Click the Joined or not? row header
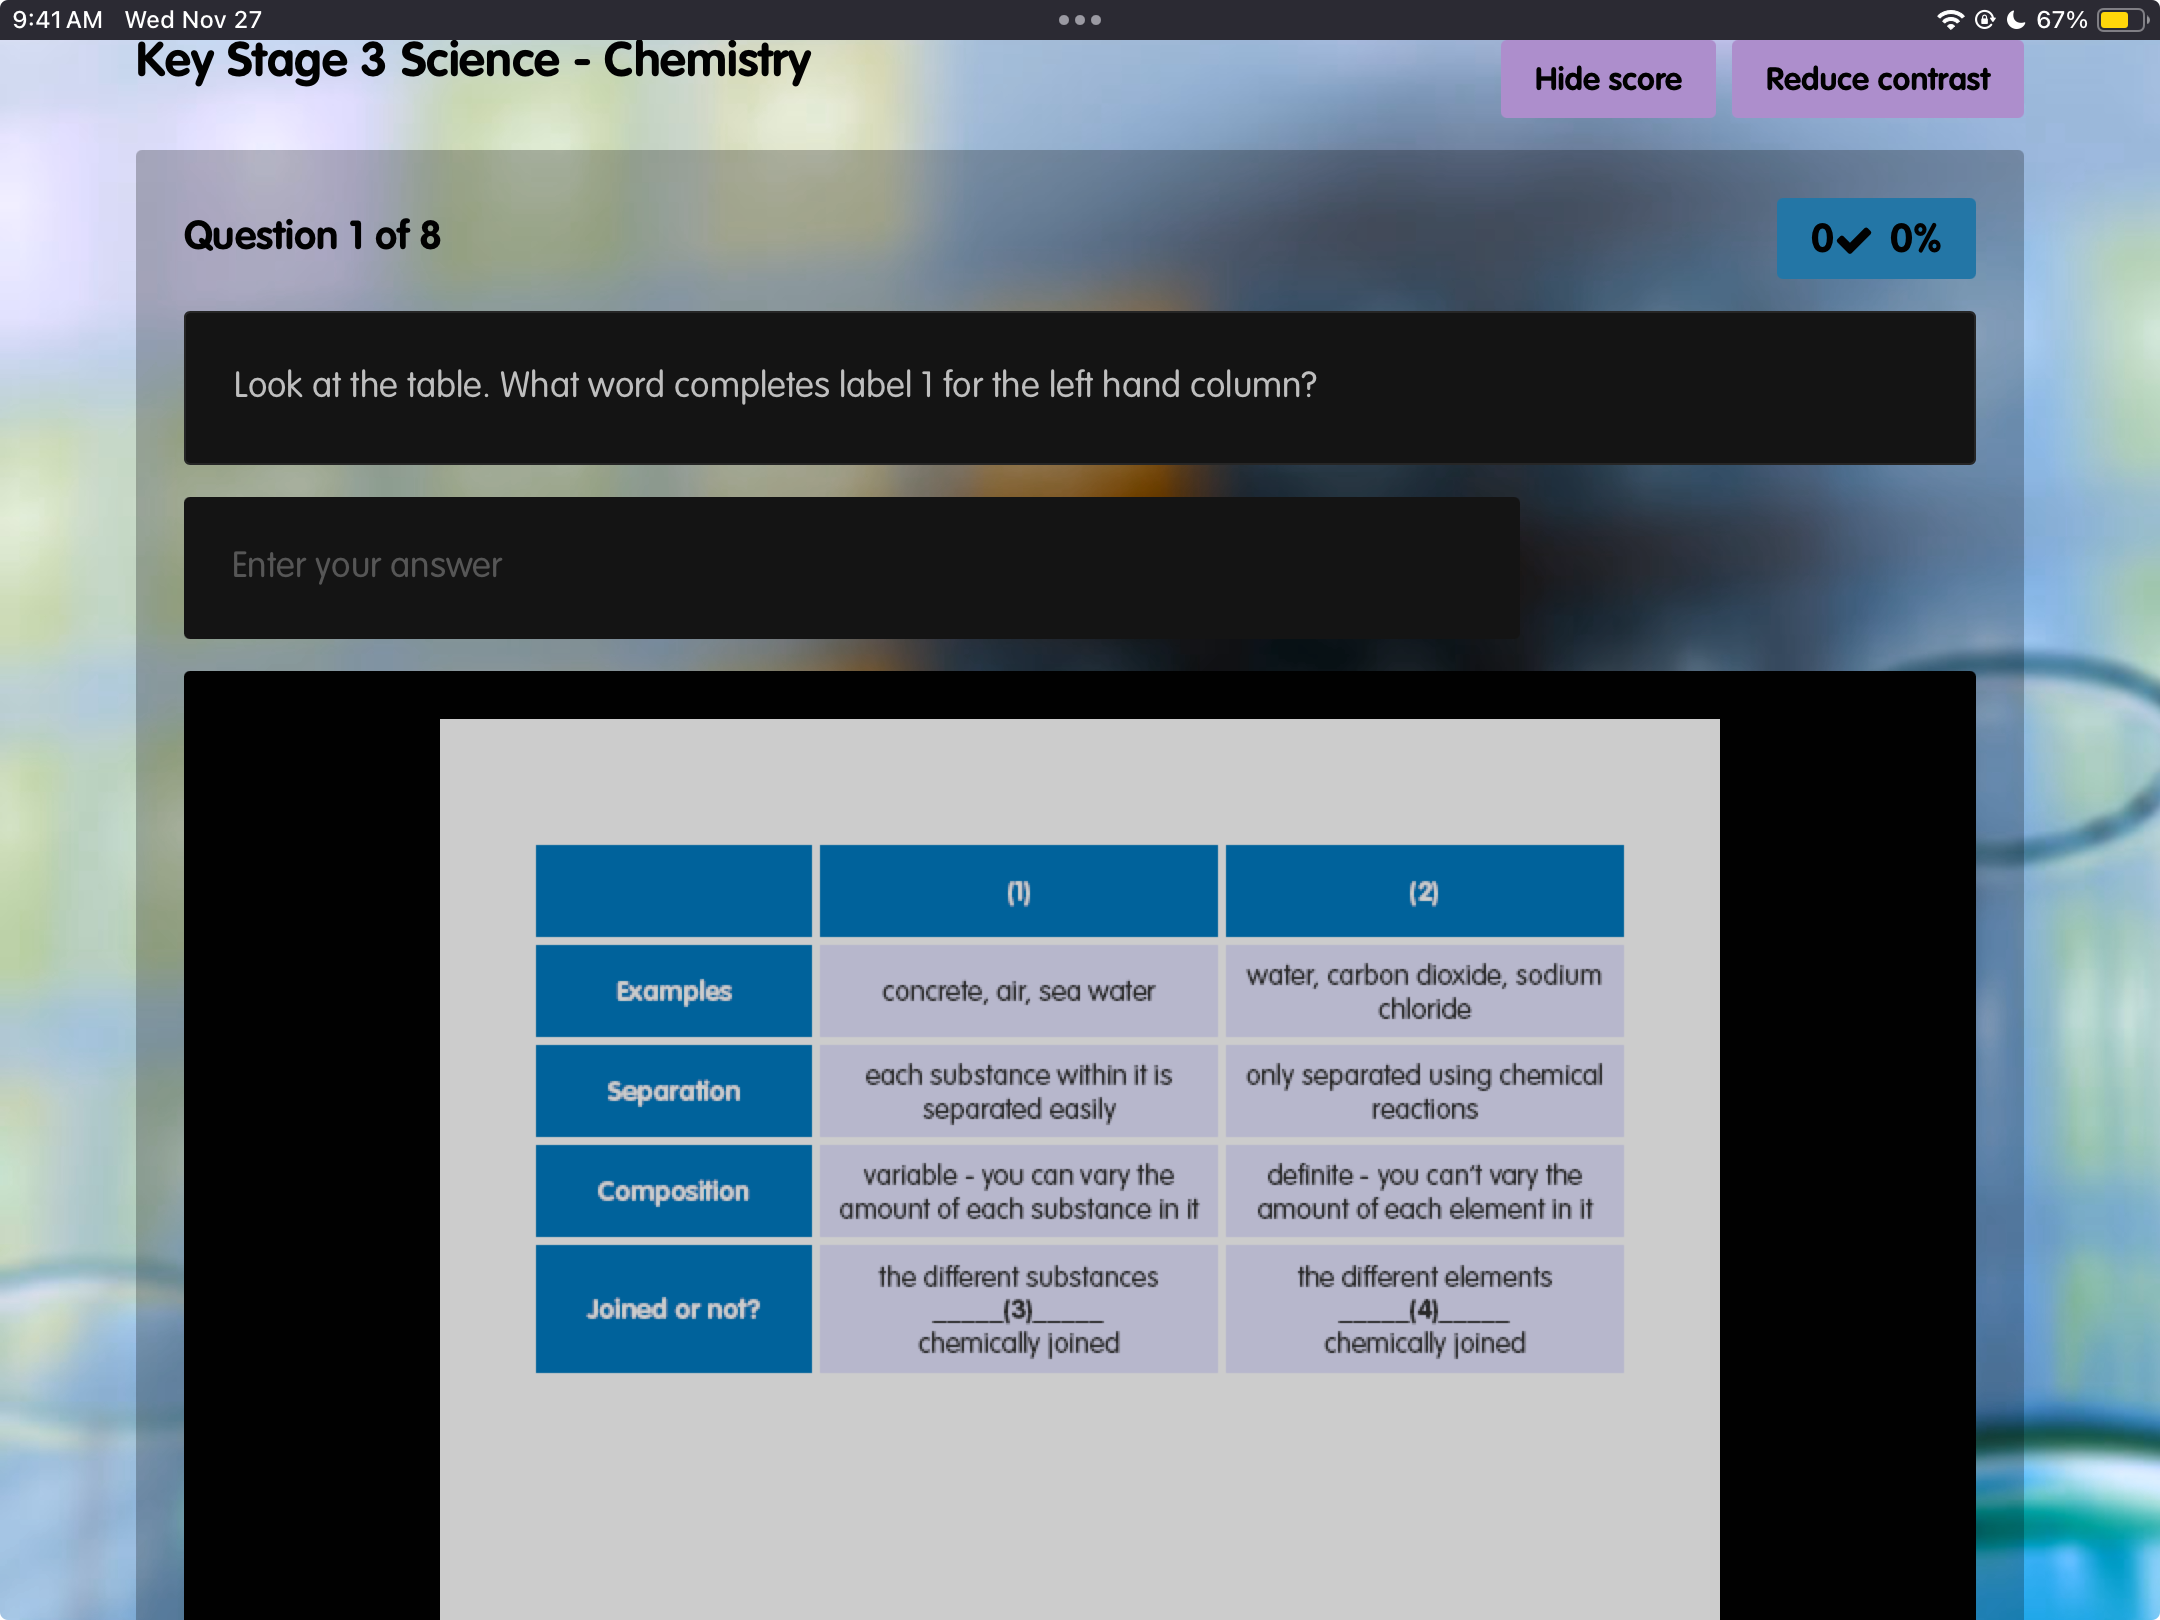Image resolution: width=2160 pixels, height=1620 pixels. [674, 1309]
